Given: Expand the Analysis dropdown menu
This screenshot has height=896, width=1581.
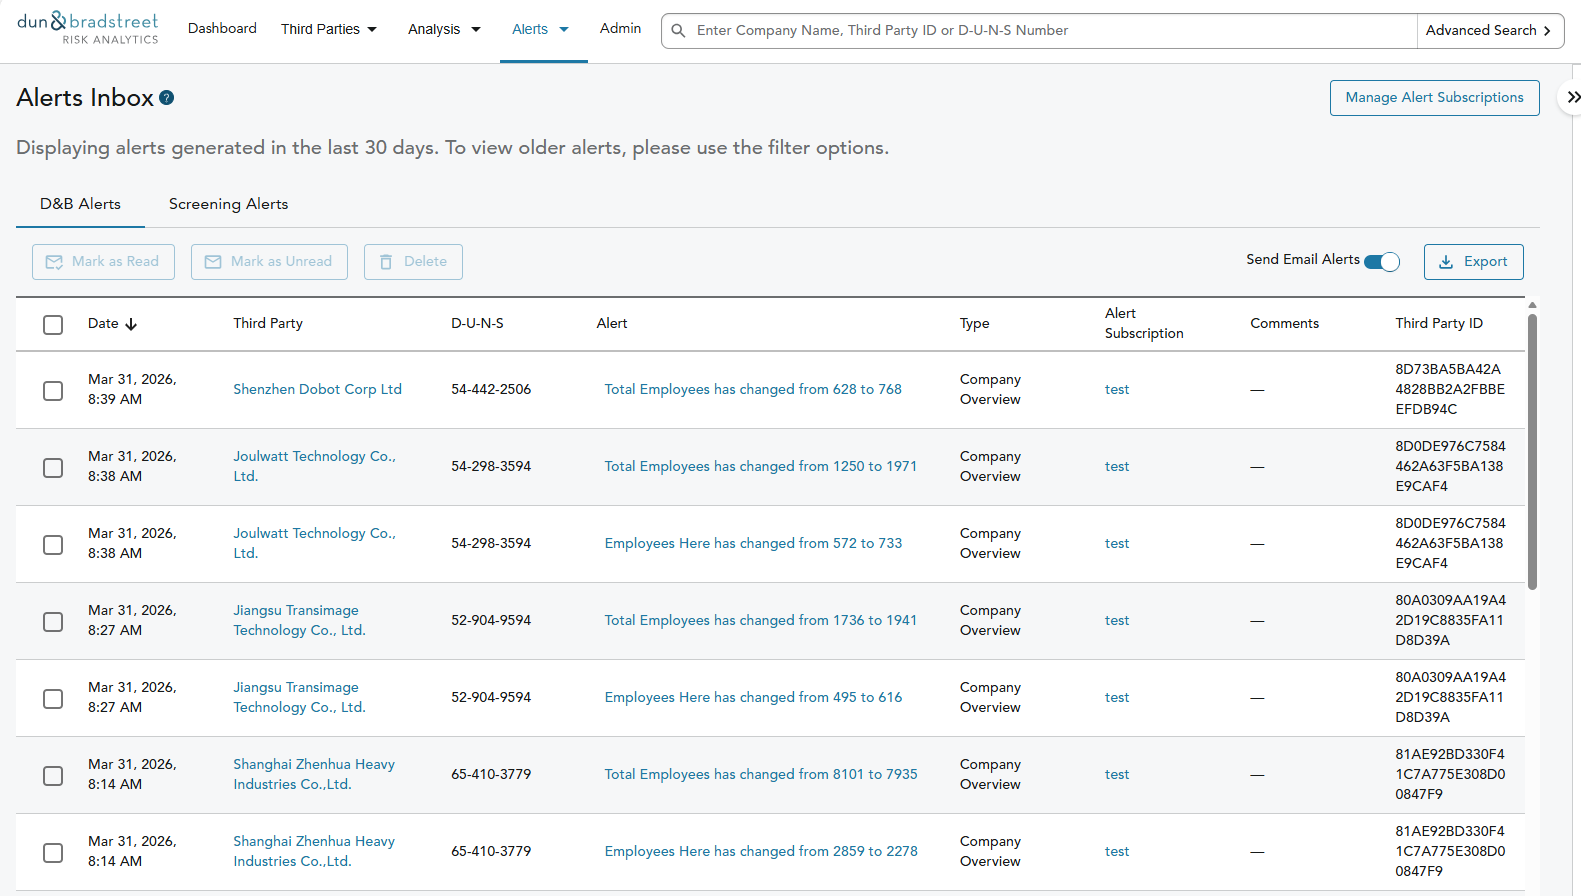Looking at the screenshot, I should 444,29.
